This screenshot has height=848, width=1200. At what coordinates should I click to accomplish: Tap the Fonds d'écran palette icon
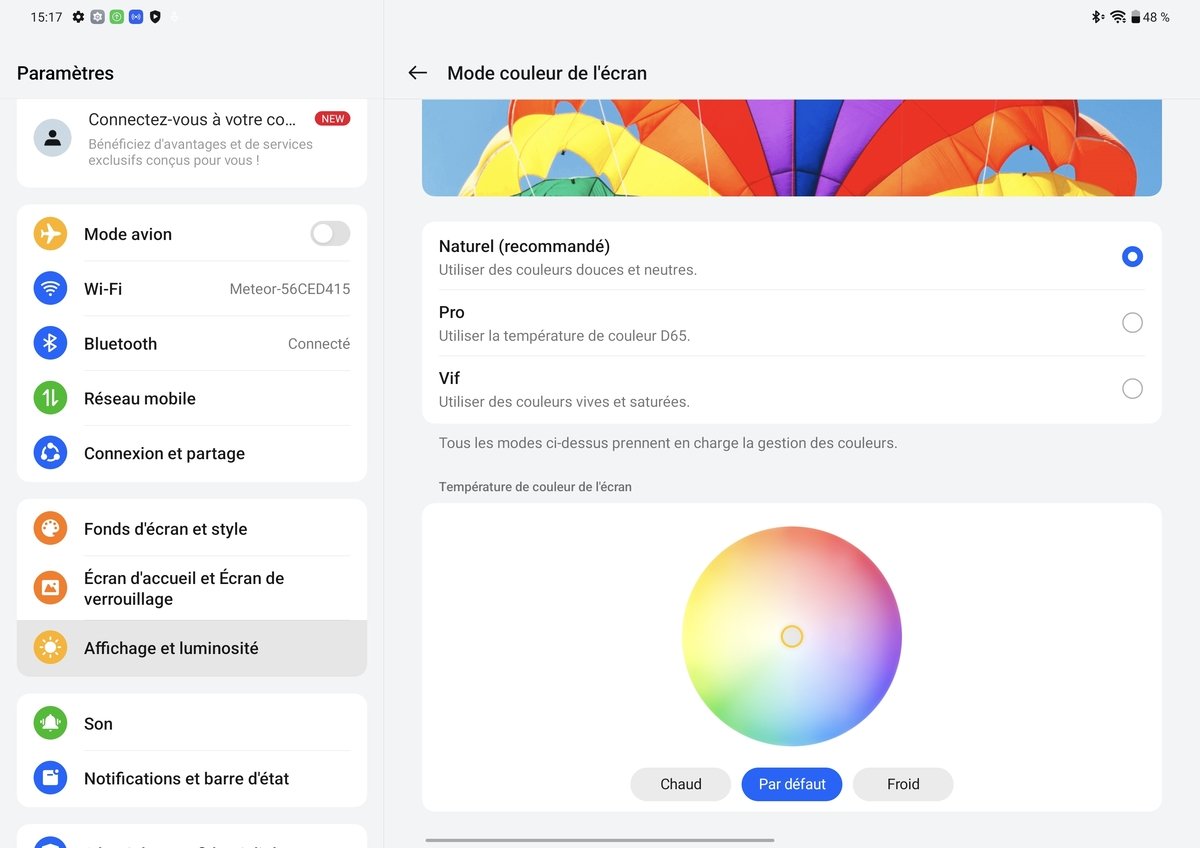point(50,529)
